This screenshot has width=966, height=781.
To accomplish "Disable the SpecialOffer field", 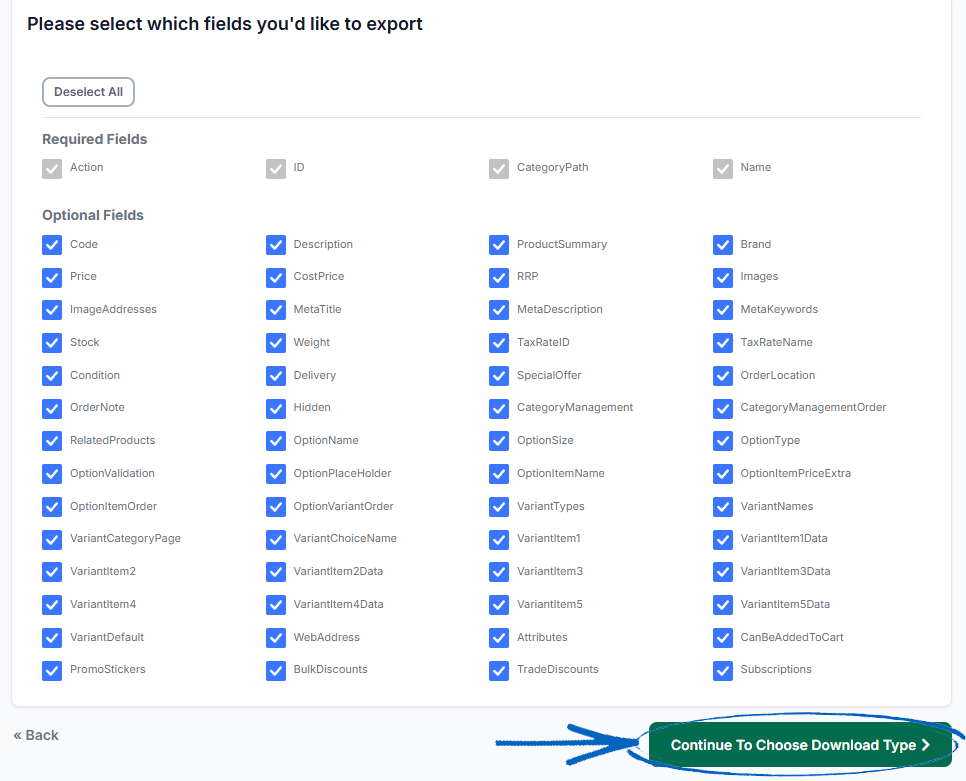I will [x=499, y=376].
